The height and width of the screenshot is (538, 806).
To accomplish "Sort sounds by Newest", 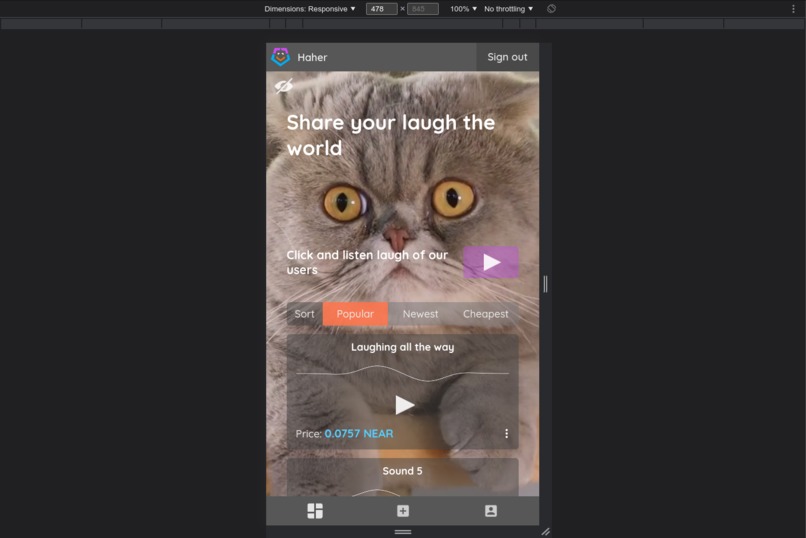I will (420, 314).
